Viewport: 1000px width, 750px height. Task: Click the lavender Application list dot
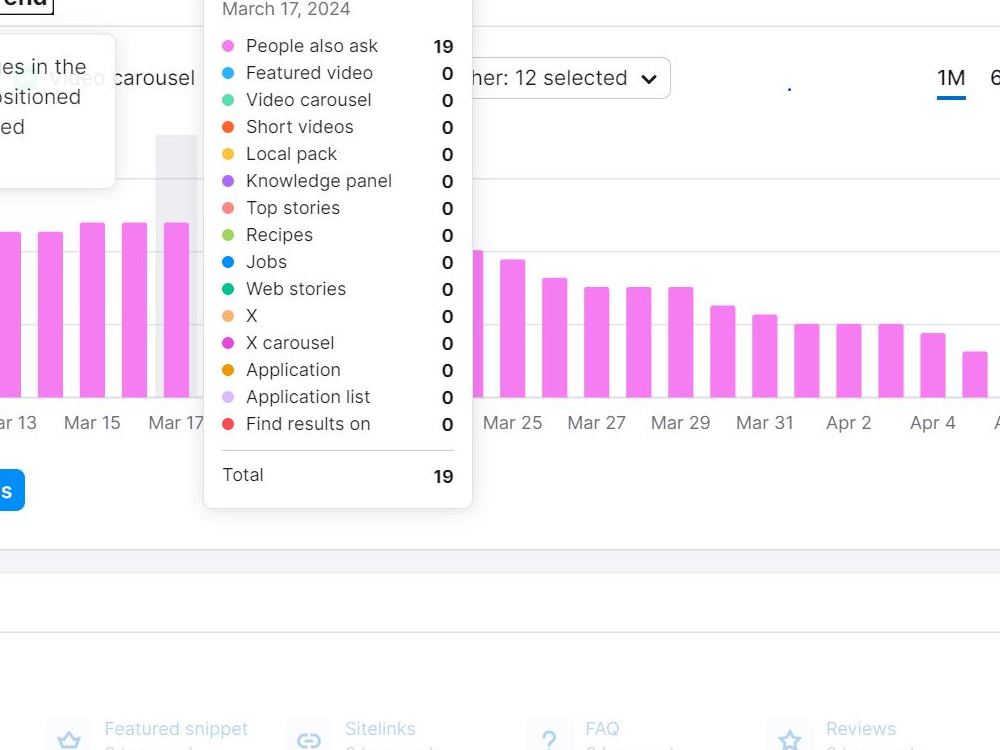coord(228,397)
